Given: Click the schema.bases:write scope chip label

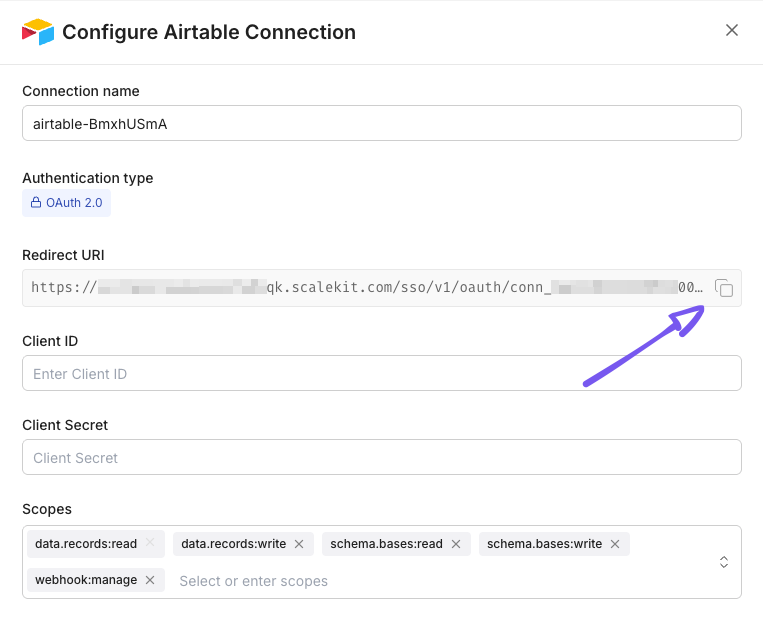Looking at the screenshot, I should coord(545,544).
